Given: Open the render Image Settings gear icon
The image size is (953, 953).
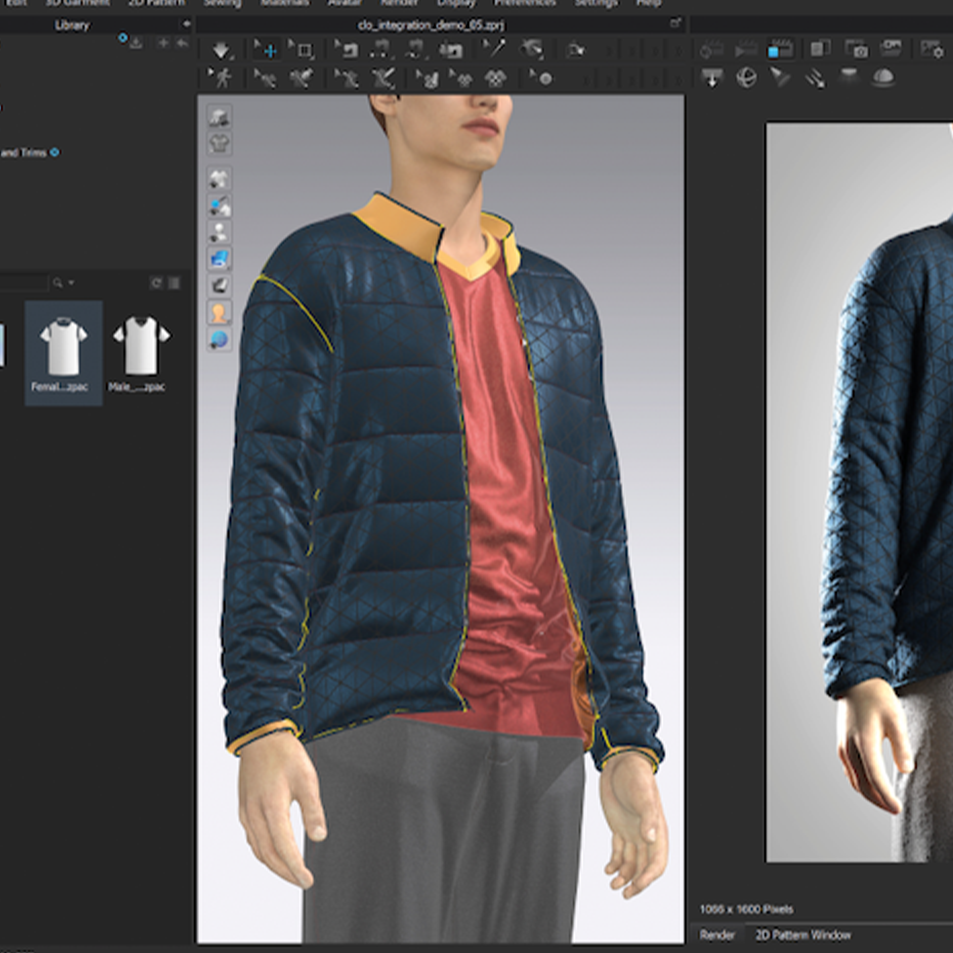Looking at the screenshot, I should 932,49.
